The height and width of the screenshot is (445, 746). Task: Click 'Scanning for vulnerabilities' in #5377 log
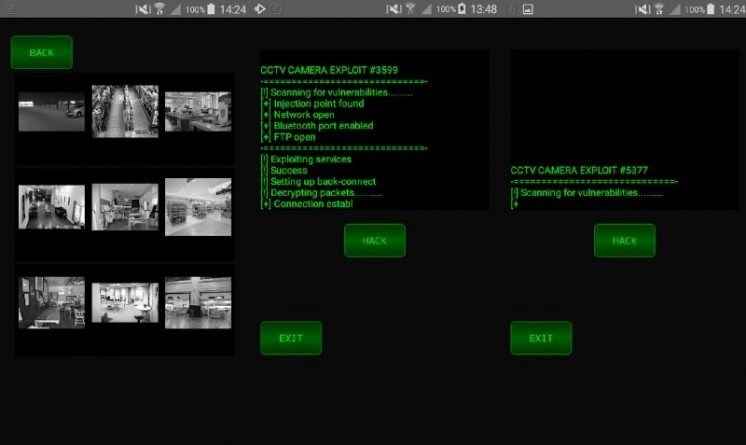(579, 193)
